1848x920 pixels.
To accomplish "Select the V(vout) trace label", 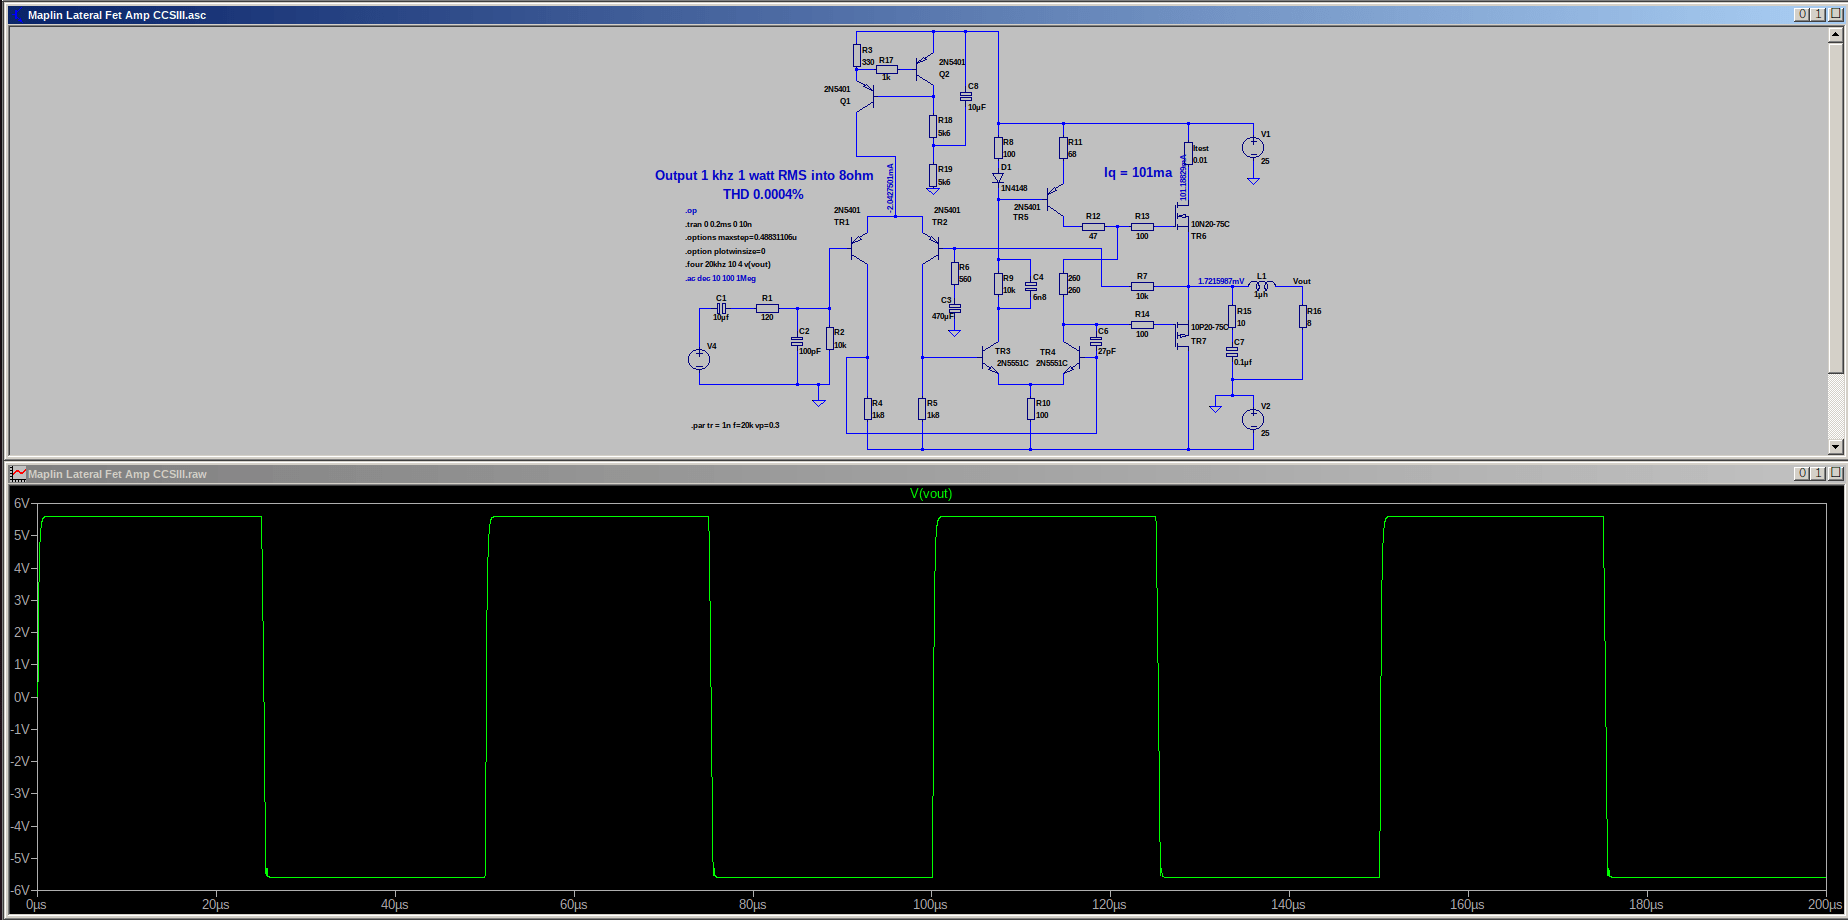I will pos(931,493).
